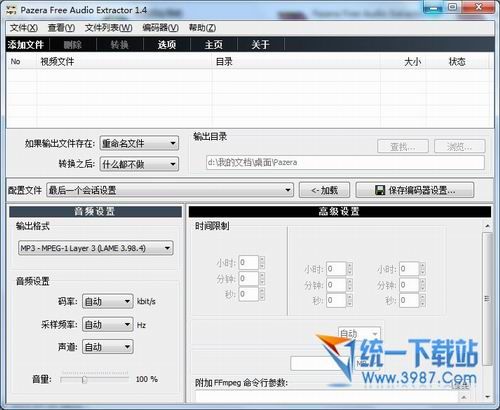Click the first 小时 spinner arrows
500x410 pixels.
pos(262,263)
